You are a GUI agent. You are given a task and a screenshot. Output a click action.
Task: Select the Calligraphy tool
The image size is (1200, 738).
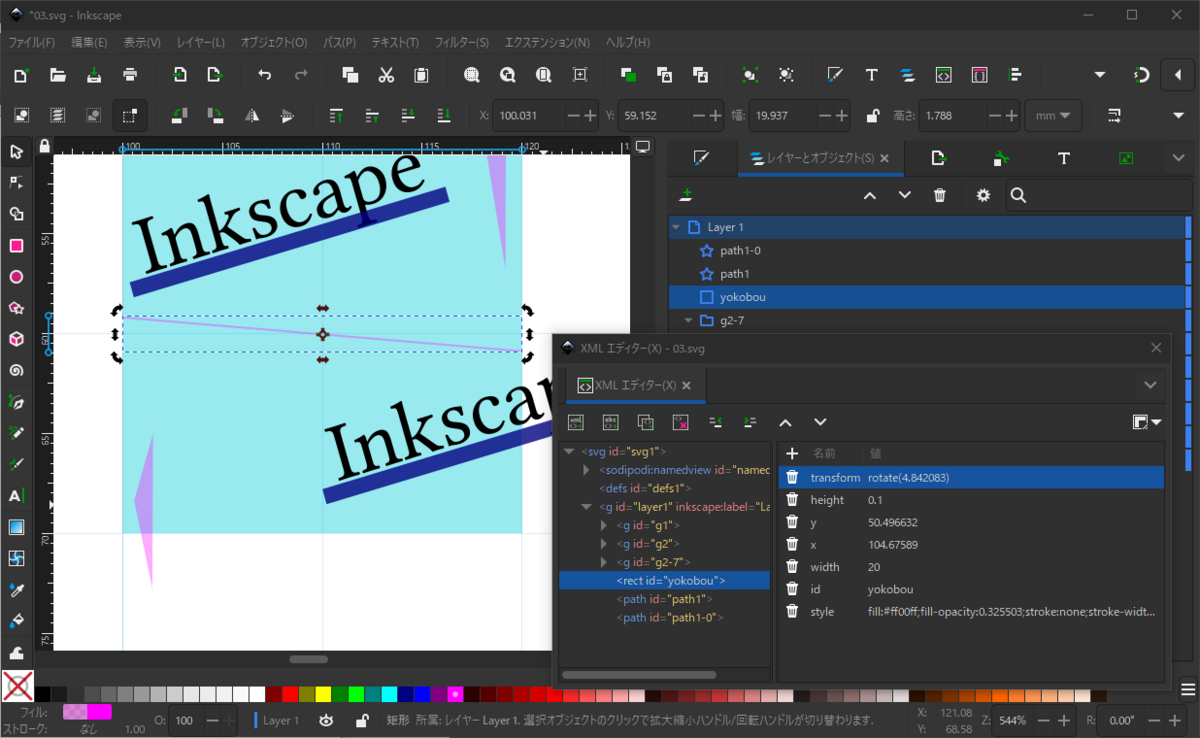click(16, 464)
